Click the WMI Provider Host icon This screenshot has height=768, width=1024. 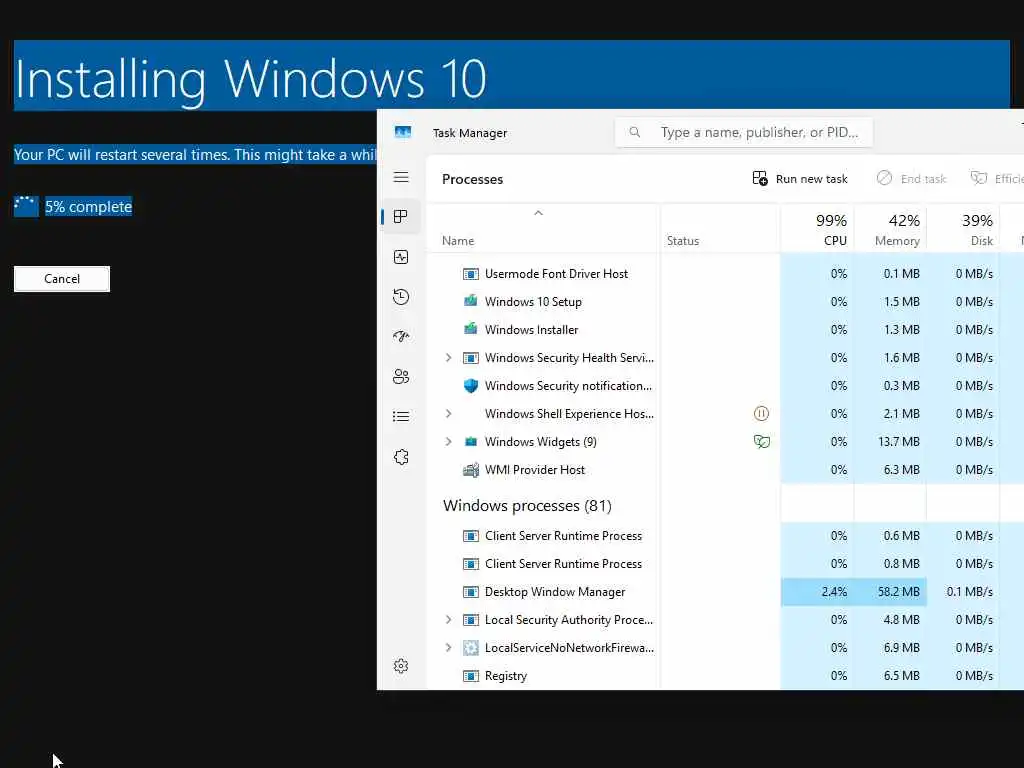pyautogui.click(x=470, y=470)
